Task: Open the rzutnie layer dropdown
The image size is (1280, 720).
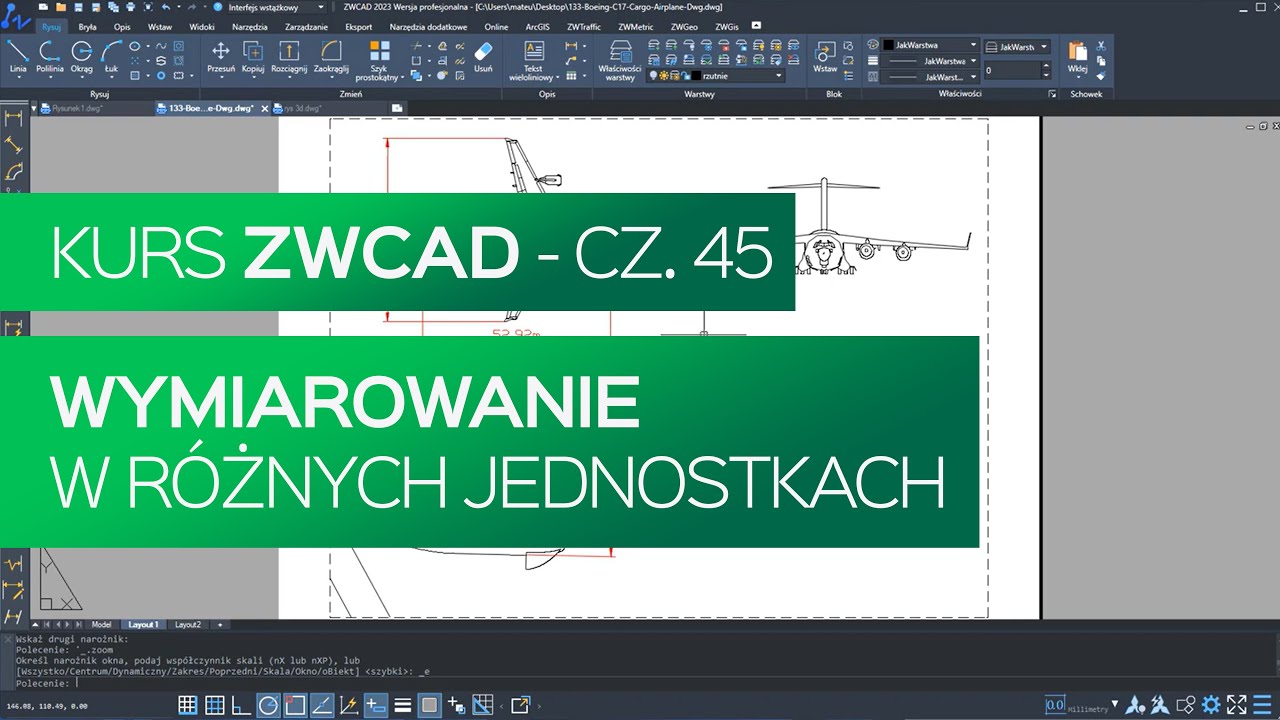Action: point(716,76)
